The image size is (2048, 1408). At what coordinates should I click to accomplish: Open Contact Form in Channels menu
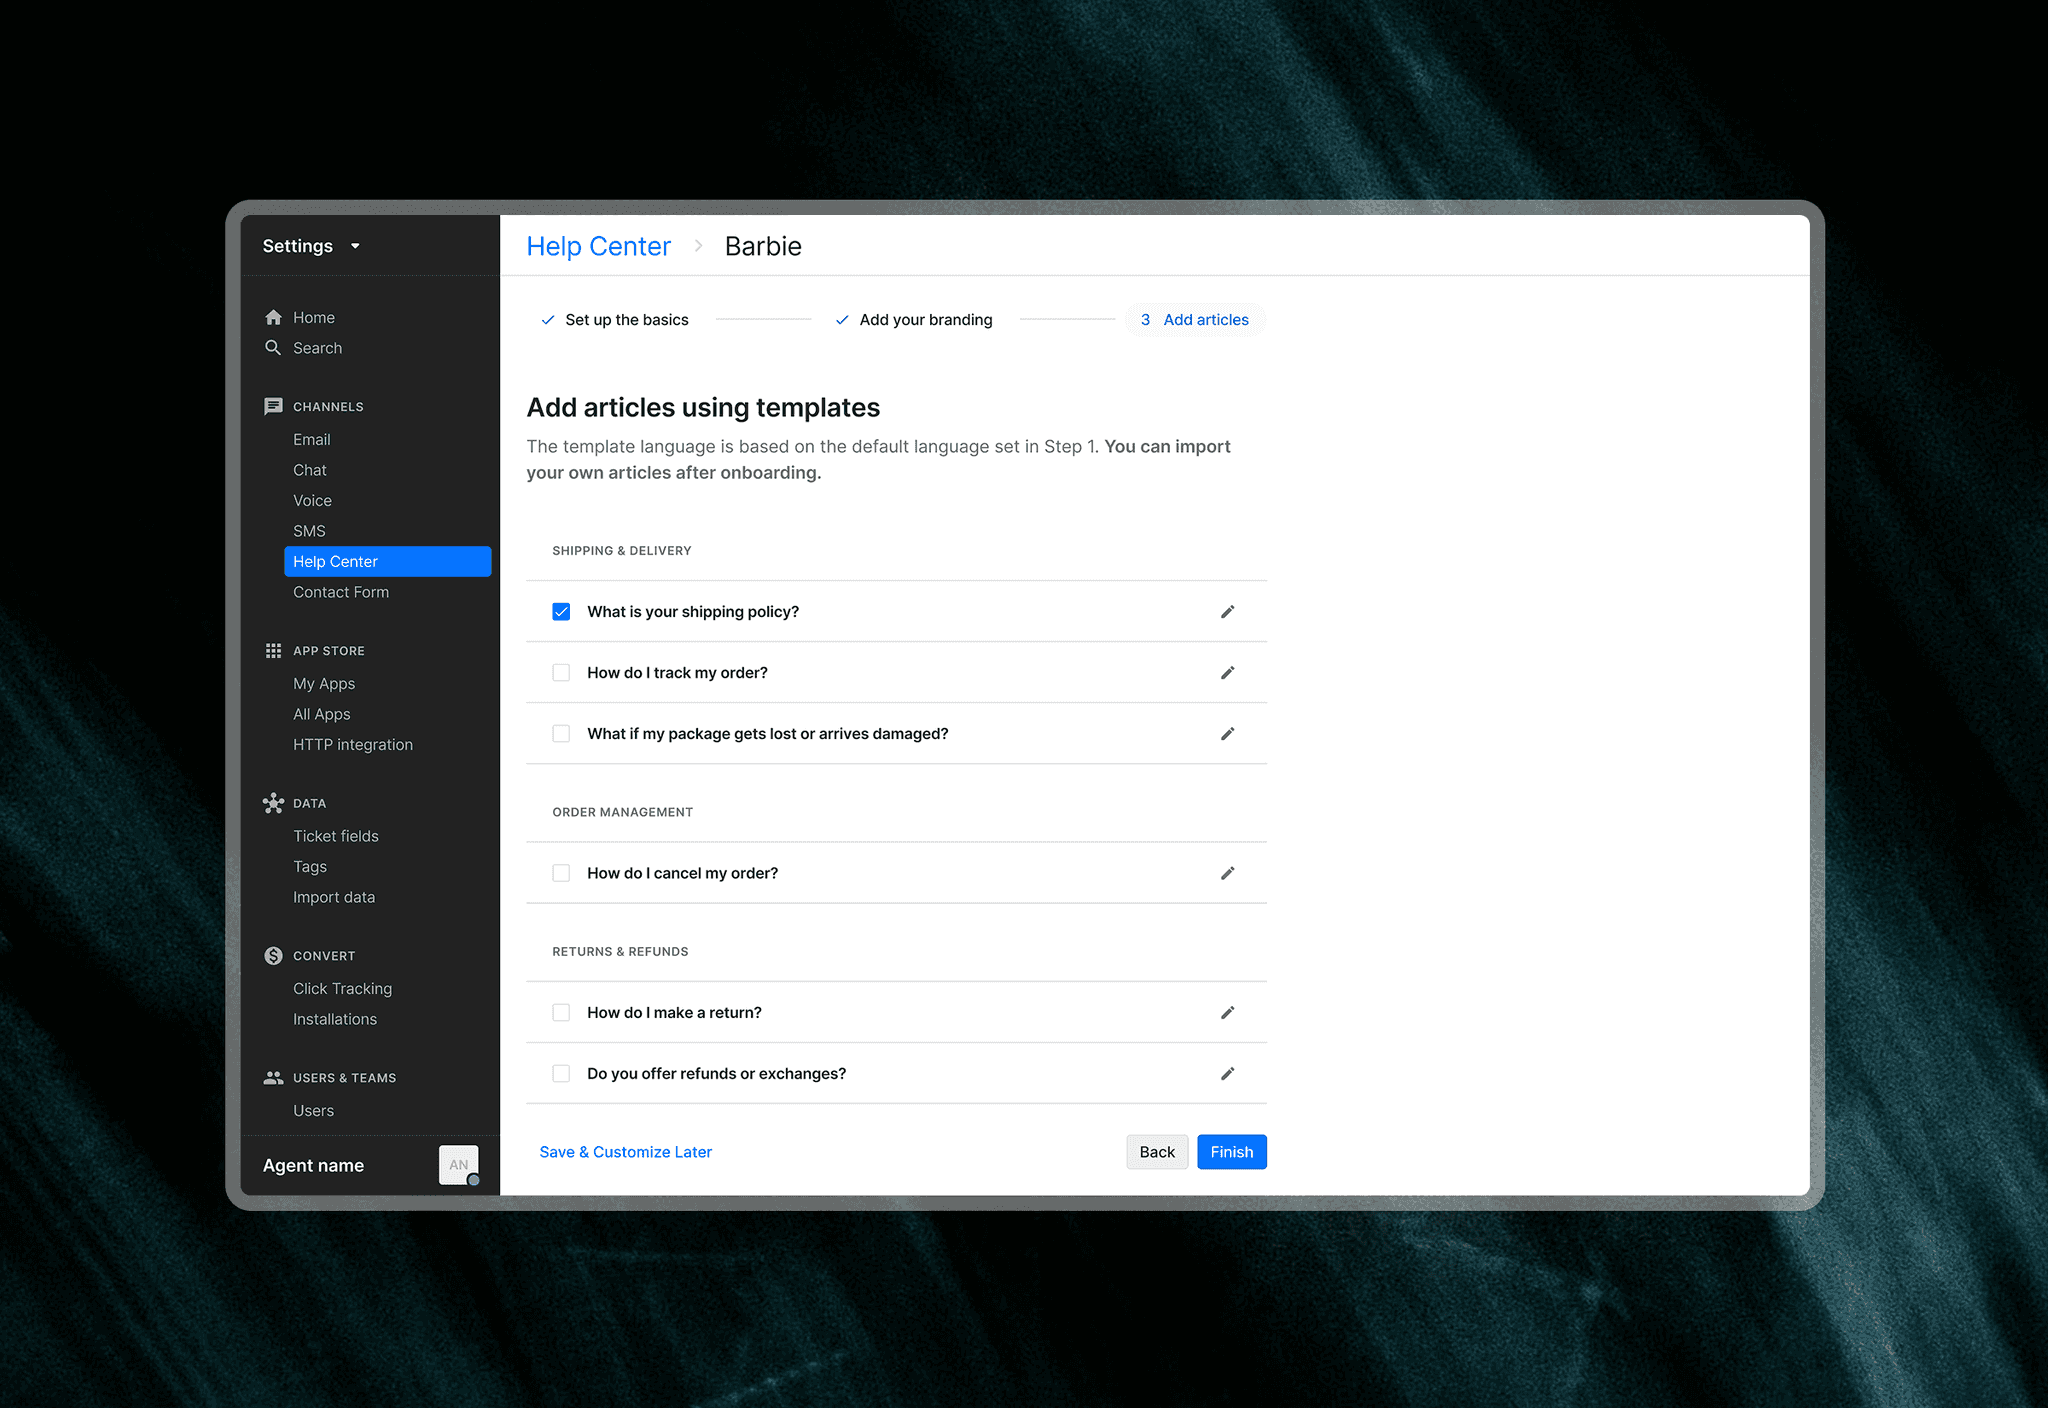(341, 592)
